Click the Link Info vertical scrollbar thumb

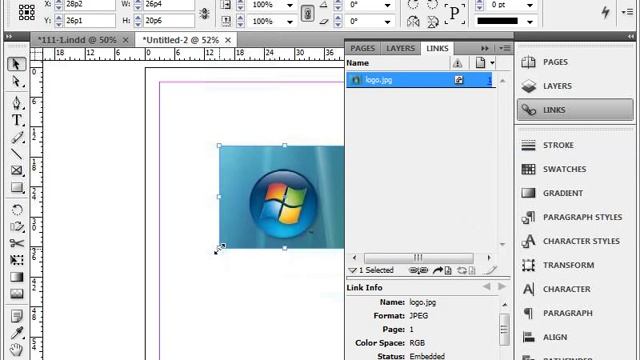[504, 329]
